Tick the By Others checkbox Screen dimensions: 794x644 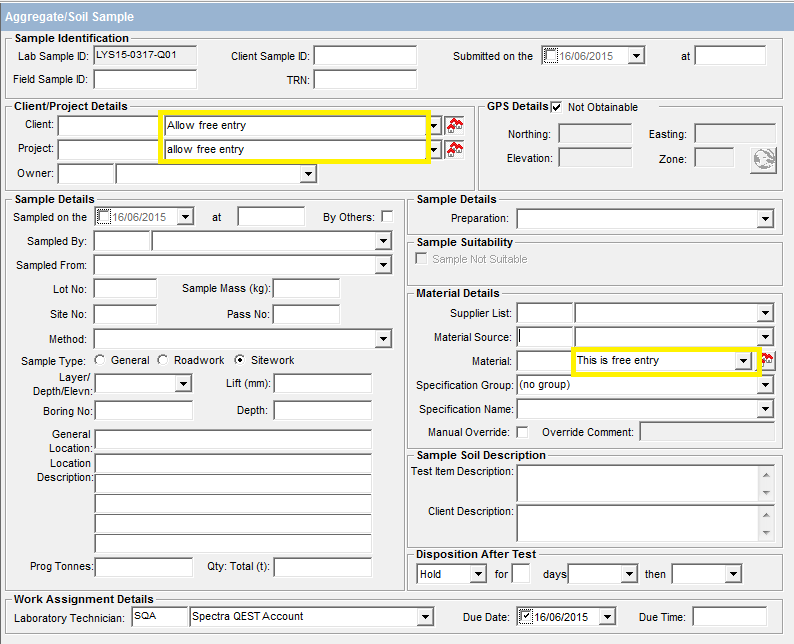[x=387, y=216]
